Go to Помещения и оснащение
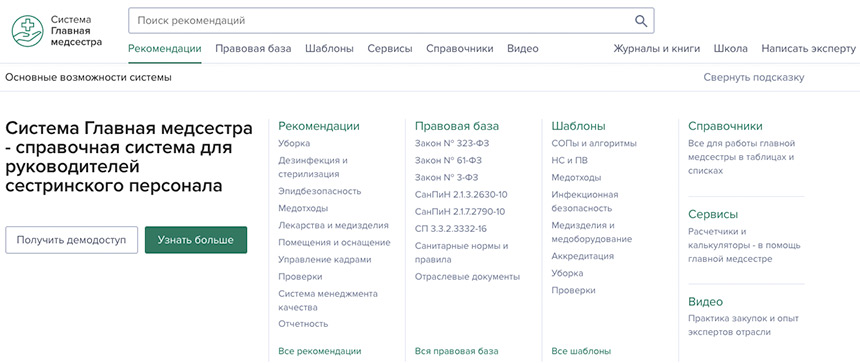 tap(334, 242)
